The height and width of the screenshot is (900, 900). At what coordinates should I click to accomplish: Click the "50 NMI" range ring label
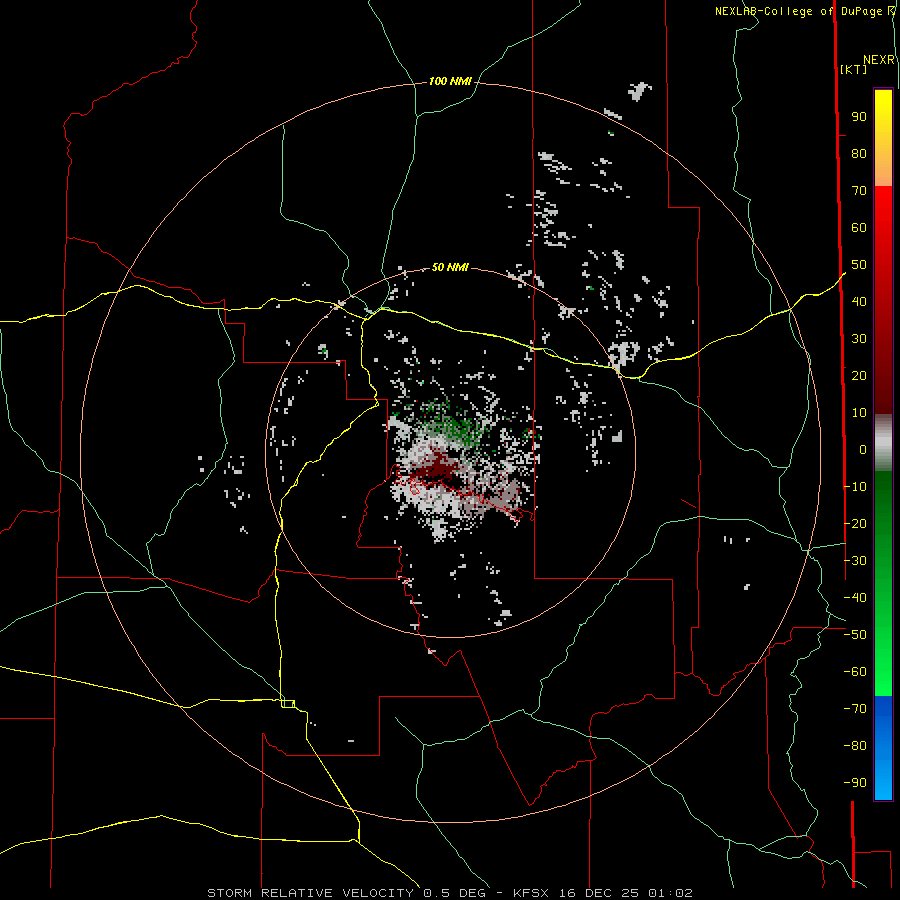tap(450, 267)
